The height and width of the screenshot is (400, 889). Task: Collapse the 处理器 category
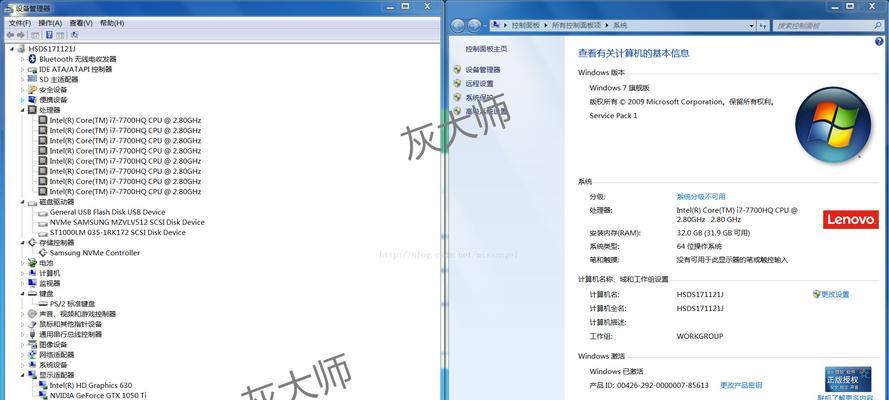23,110
